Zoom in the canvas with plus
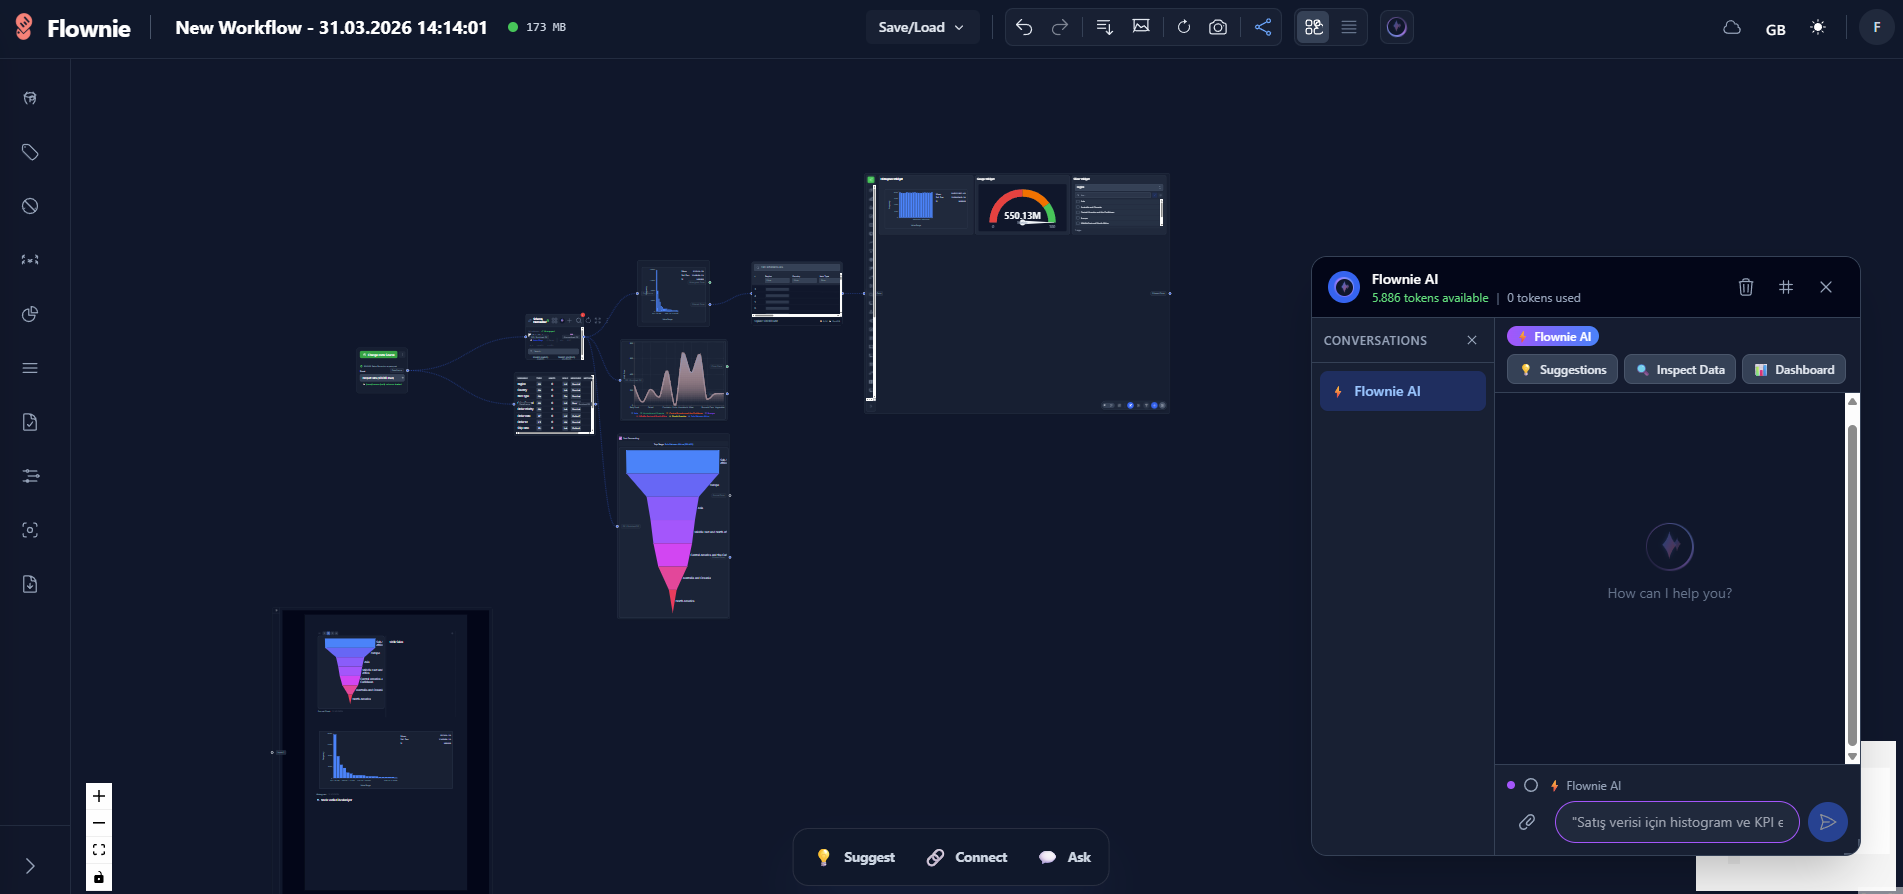This screenshot has width=1903, height=894. 99,796
